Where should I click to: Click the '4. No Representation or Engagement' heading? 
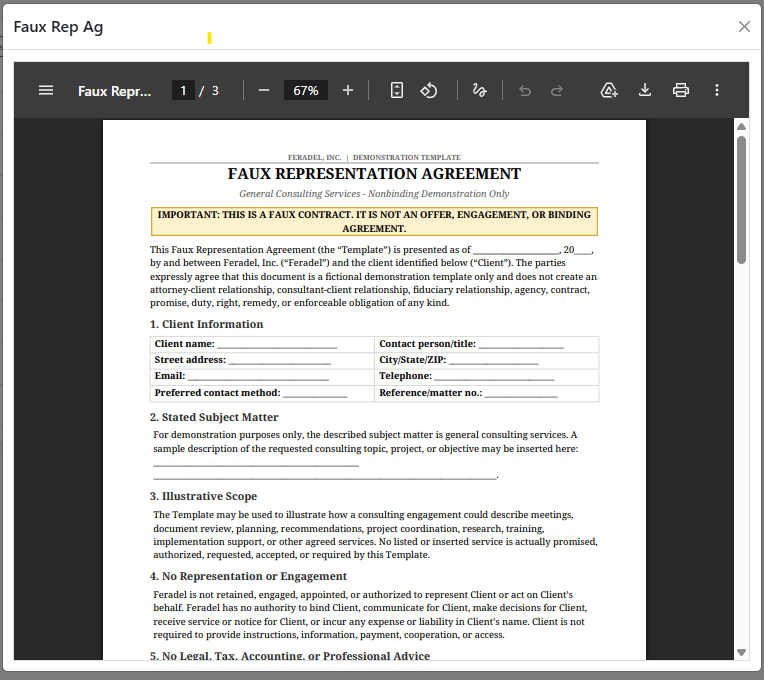pos(248,576)
